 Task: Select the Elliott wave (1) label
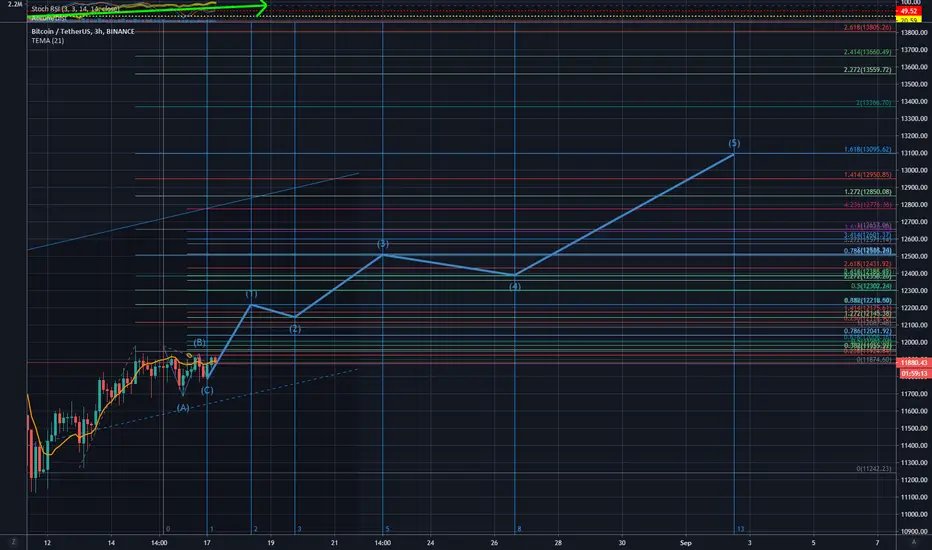251,294
